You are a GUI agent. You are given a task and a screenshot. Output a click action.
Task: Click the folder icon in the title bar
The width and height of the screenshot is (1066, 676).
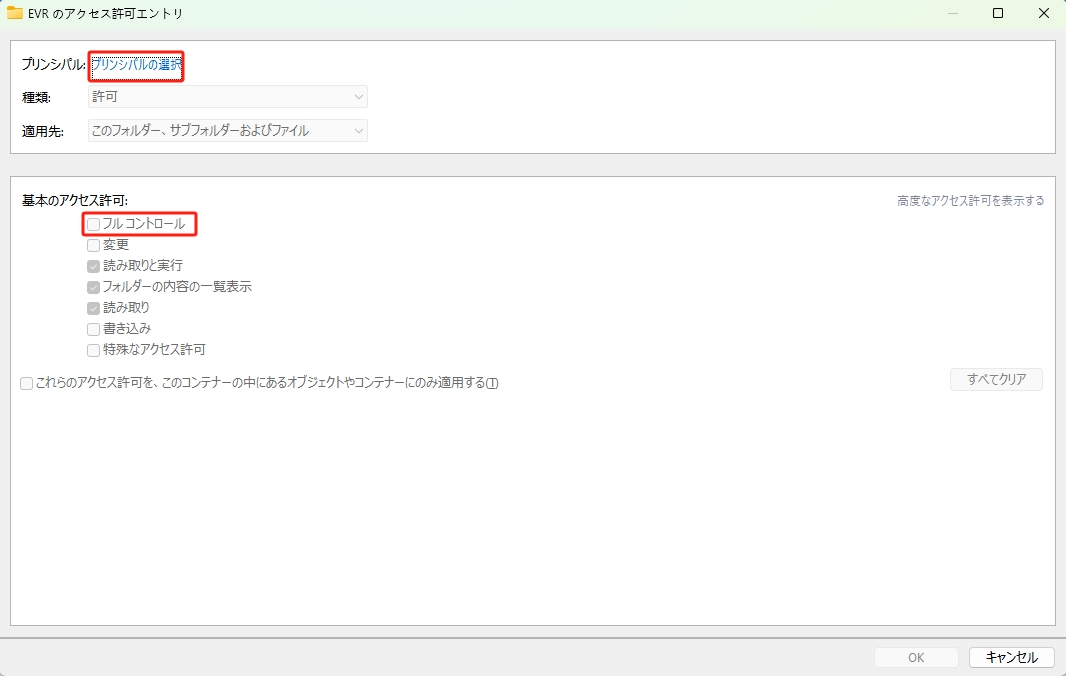pyautogui.click(x=15, y=14)
